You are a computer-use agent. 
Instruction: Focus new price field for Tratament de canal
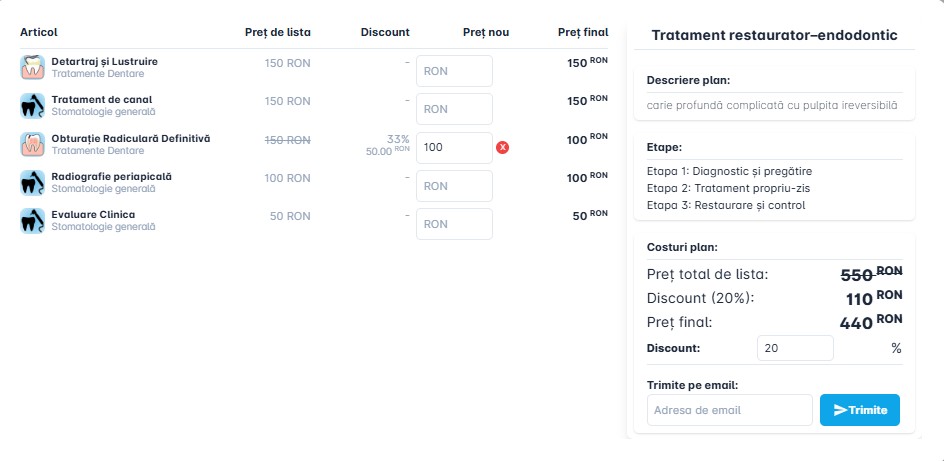tap(454, 109)
